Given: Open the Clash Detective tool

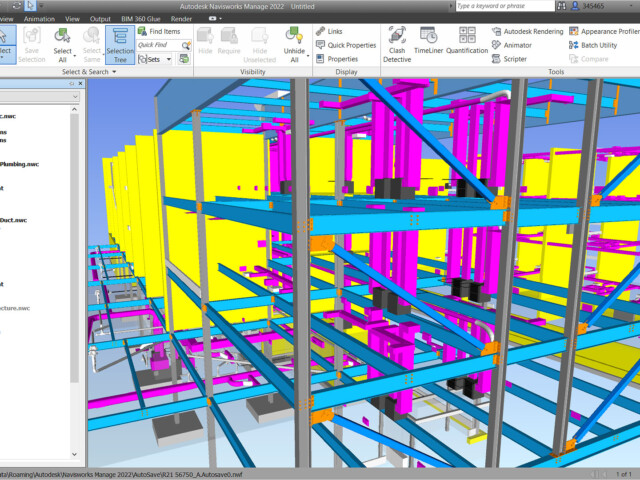Looking at the screenshot, I should pos(396,44).
